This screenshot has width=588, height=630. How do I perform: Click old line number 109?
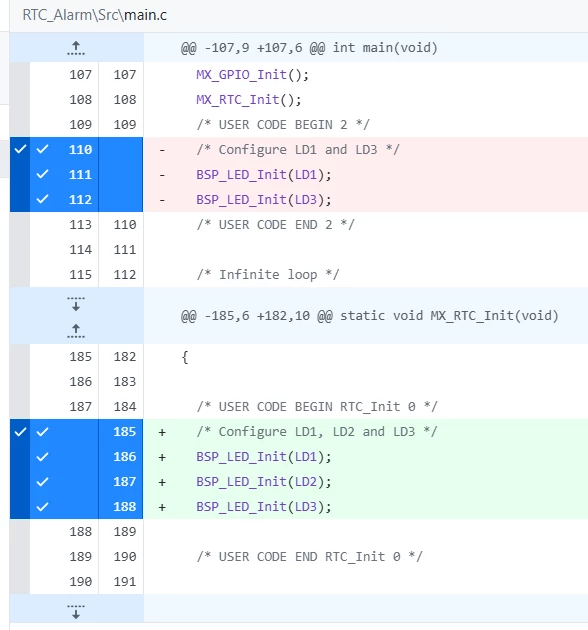click(80, 125)
